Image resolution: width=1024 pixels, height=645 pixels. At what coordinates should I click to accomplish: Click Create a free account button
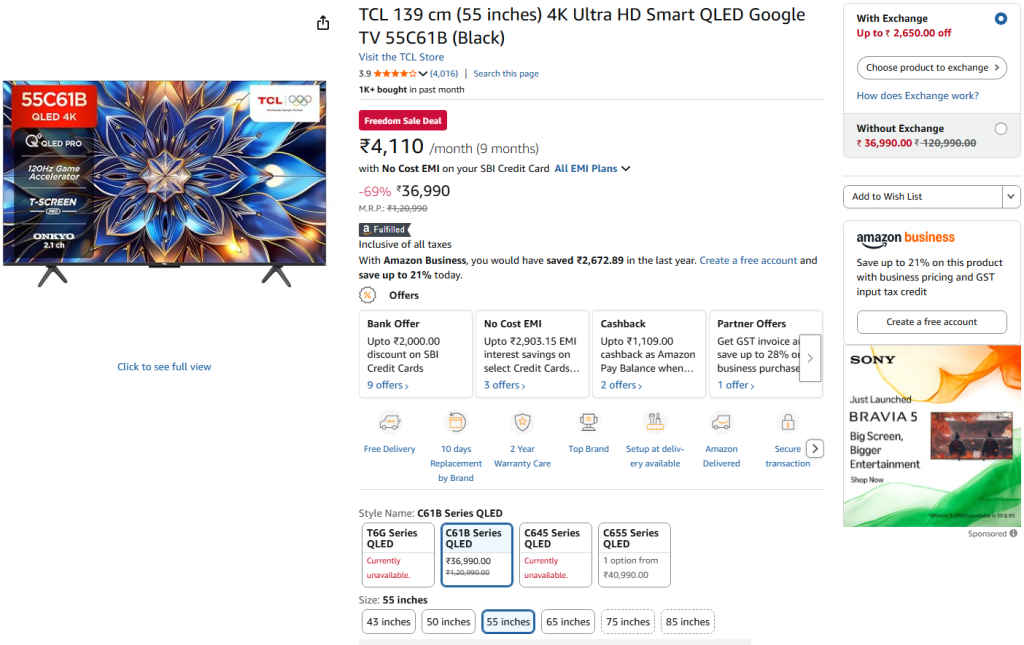pos(931,322)
